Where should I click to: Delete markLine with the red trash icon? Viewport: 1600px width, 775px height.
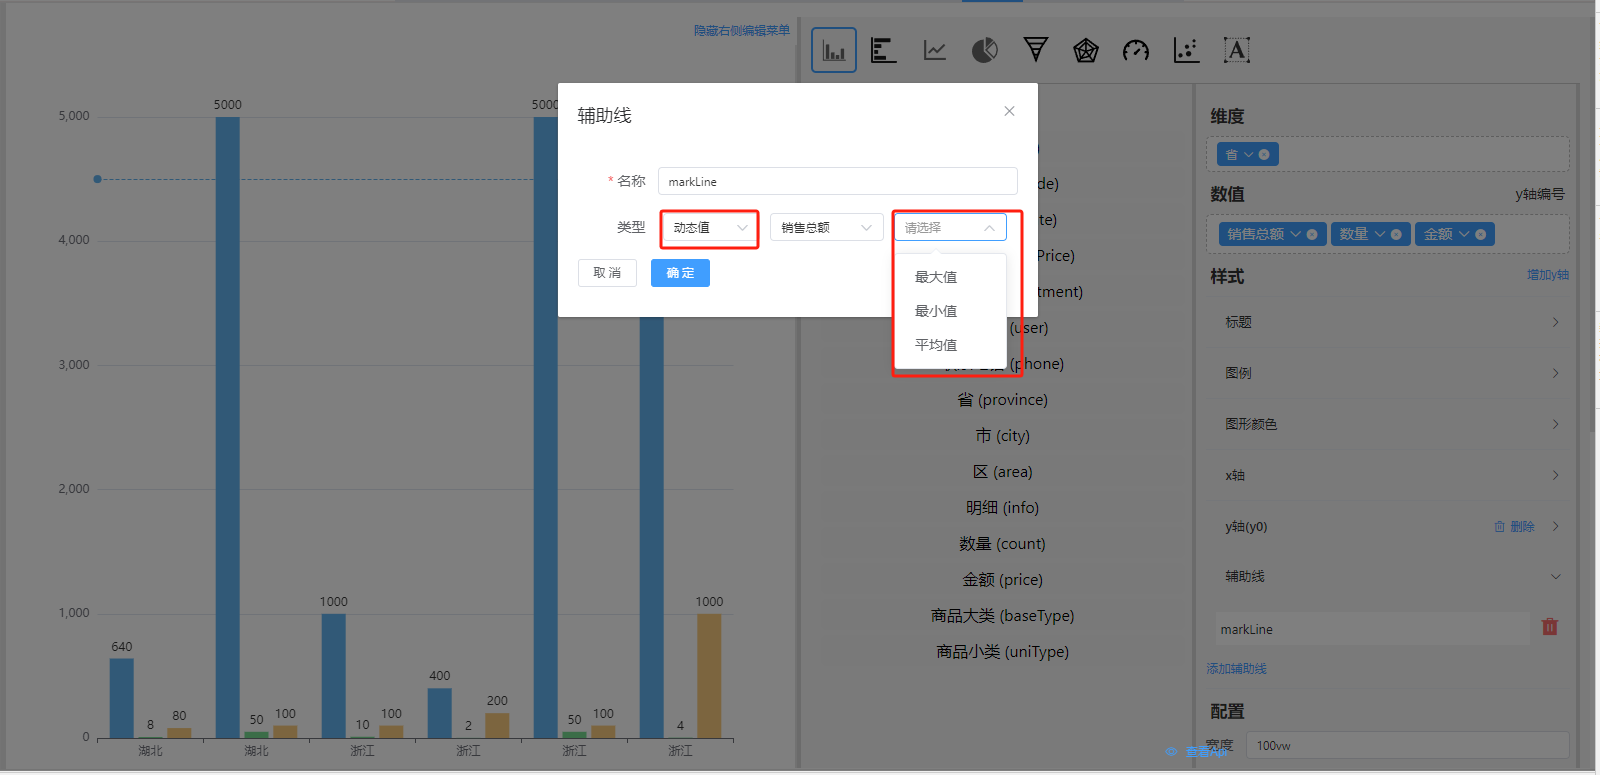click(x=1550, y=627)
